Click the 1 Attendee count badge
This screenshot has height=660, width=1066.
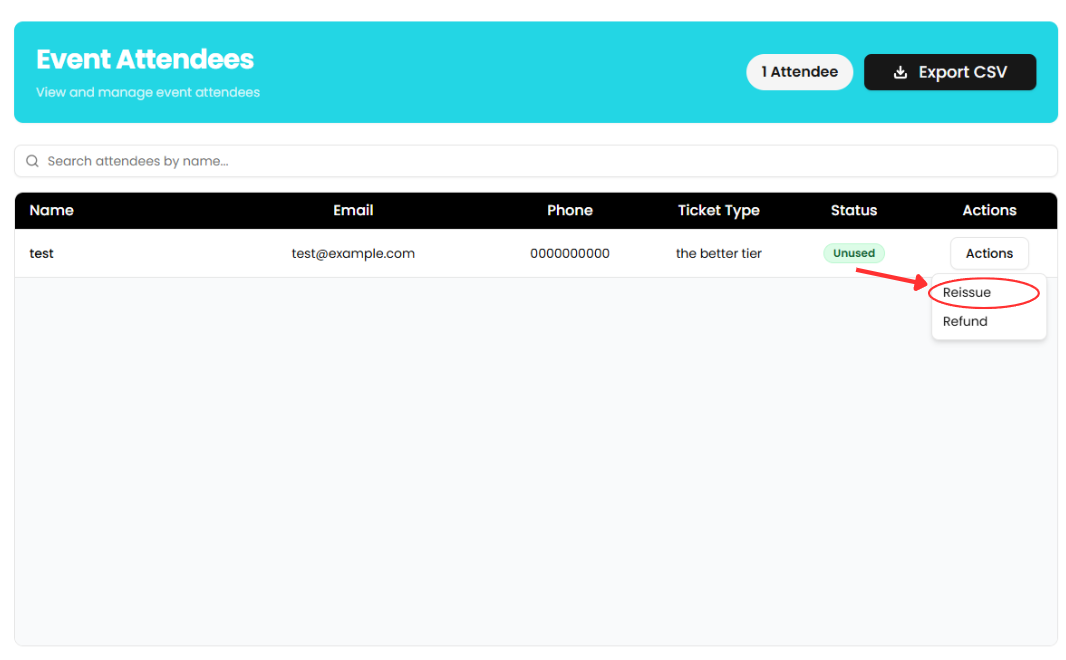click(799, 72)
